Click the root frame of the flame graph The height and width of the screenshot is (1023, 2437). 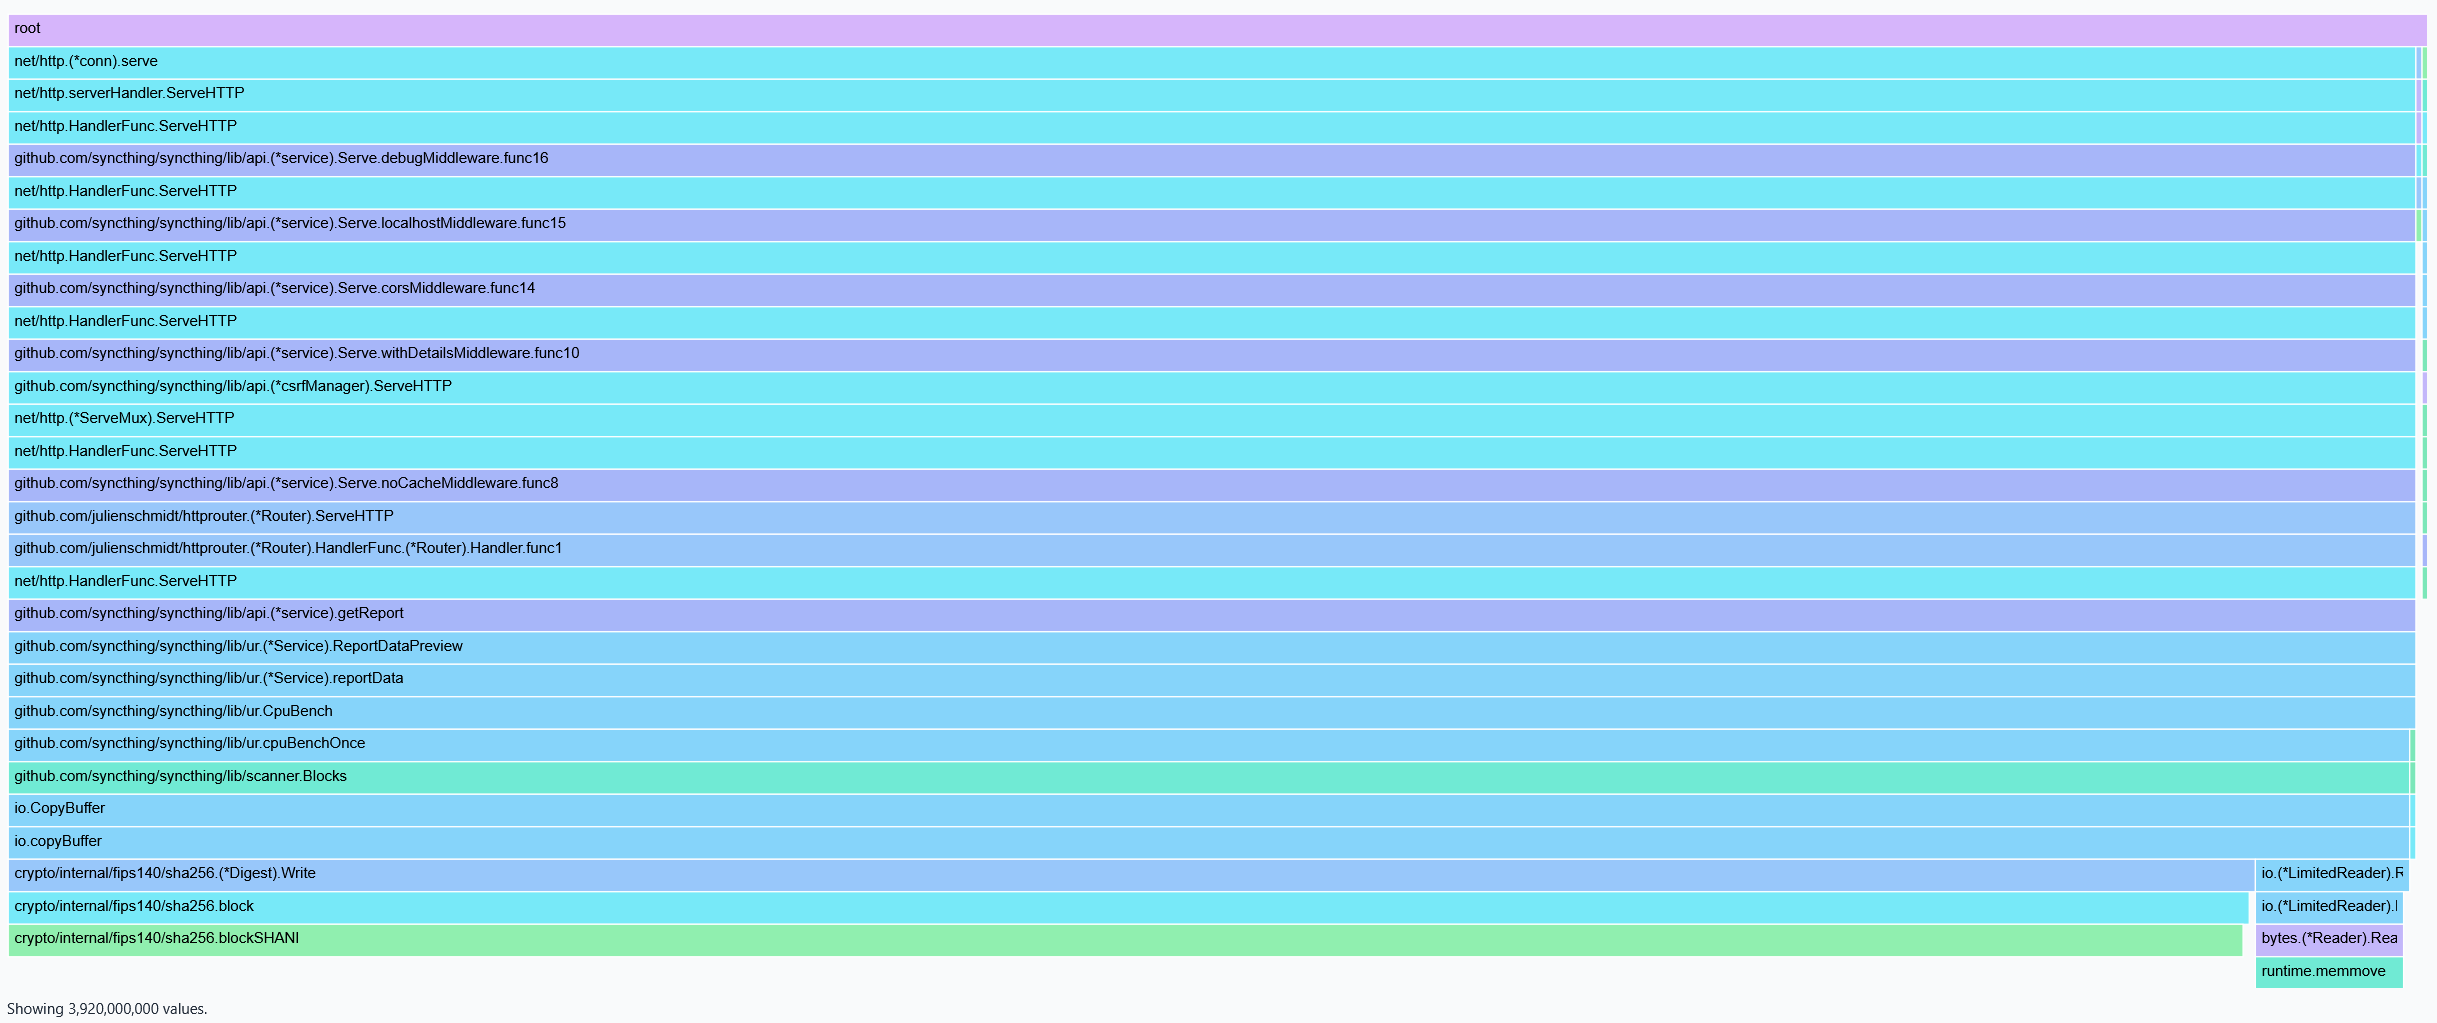[x=1216, y=29]
